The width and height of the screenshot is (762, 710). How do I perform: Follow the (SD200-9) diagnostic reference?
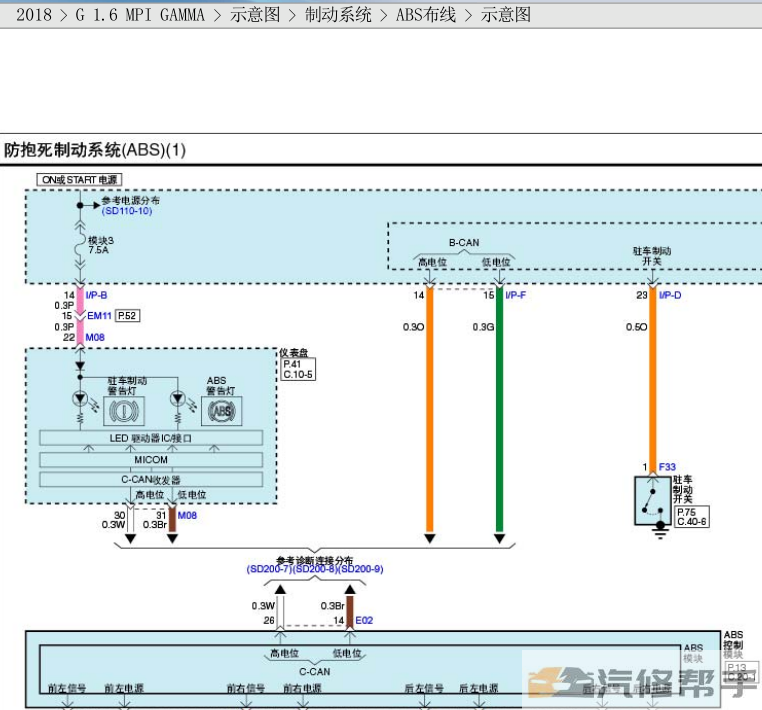[361, 569]
